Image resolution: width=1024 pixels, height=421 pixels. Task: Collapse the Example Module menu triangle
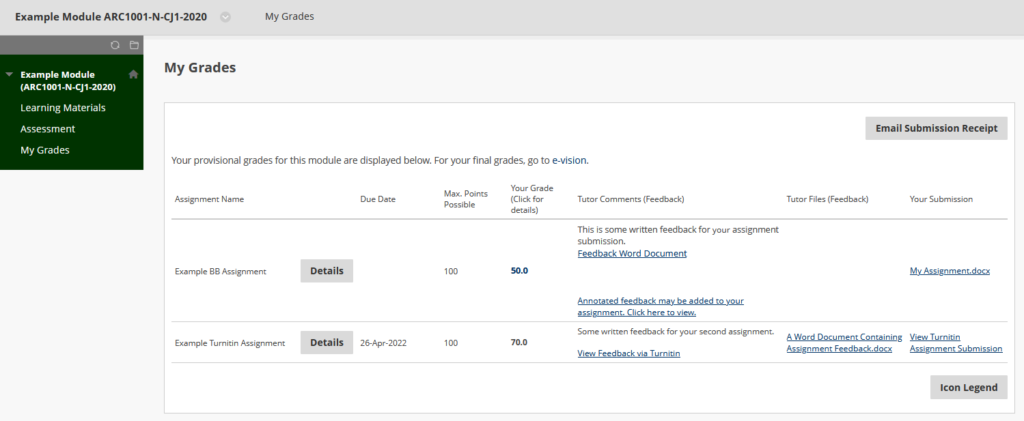coord(9,74)
